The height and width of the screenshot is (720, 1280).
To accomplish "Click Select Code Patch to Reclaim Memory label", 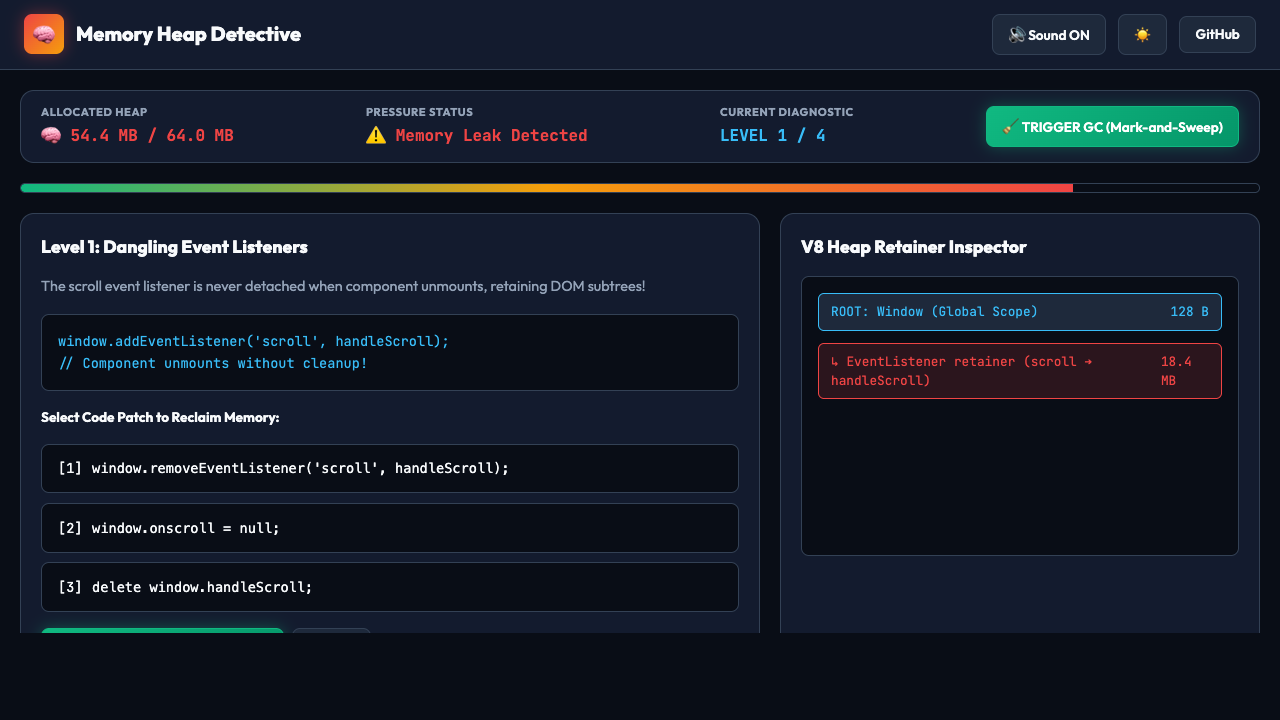I will tap(160, 417).
